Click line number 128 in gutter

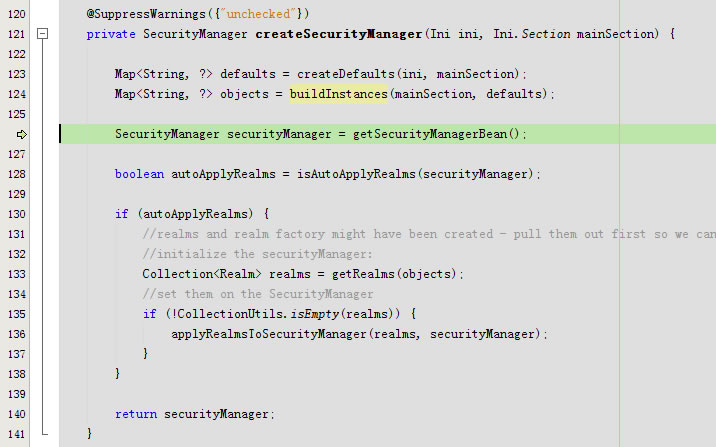(17, 174)
